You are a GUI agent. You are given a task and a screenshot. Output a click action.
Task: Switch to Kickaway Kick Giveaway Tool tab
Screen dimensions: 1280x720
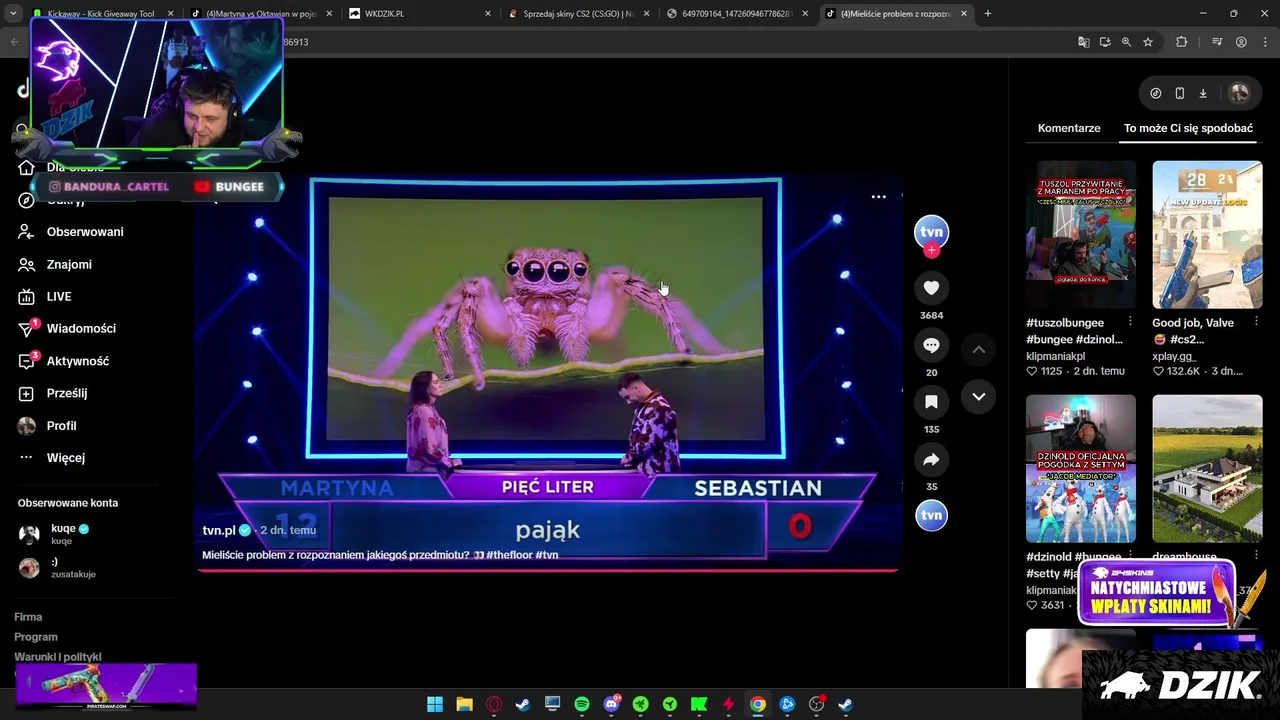pyautogui.click(x=102, y=14)
